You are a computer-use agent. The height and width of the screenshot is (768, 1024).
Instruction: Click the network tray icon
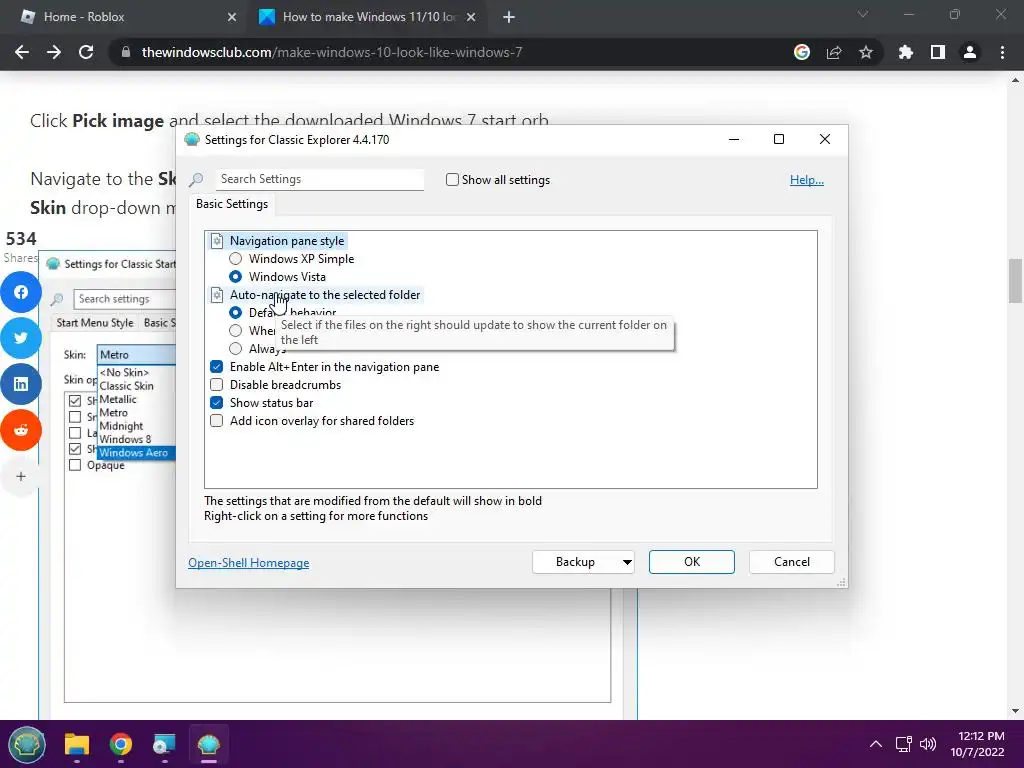(903, 744)
